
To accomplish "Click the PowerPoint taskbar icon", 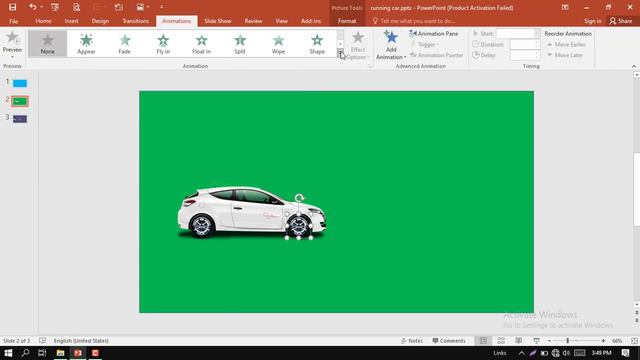I will (x=78, y=353).
